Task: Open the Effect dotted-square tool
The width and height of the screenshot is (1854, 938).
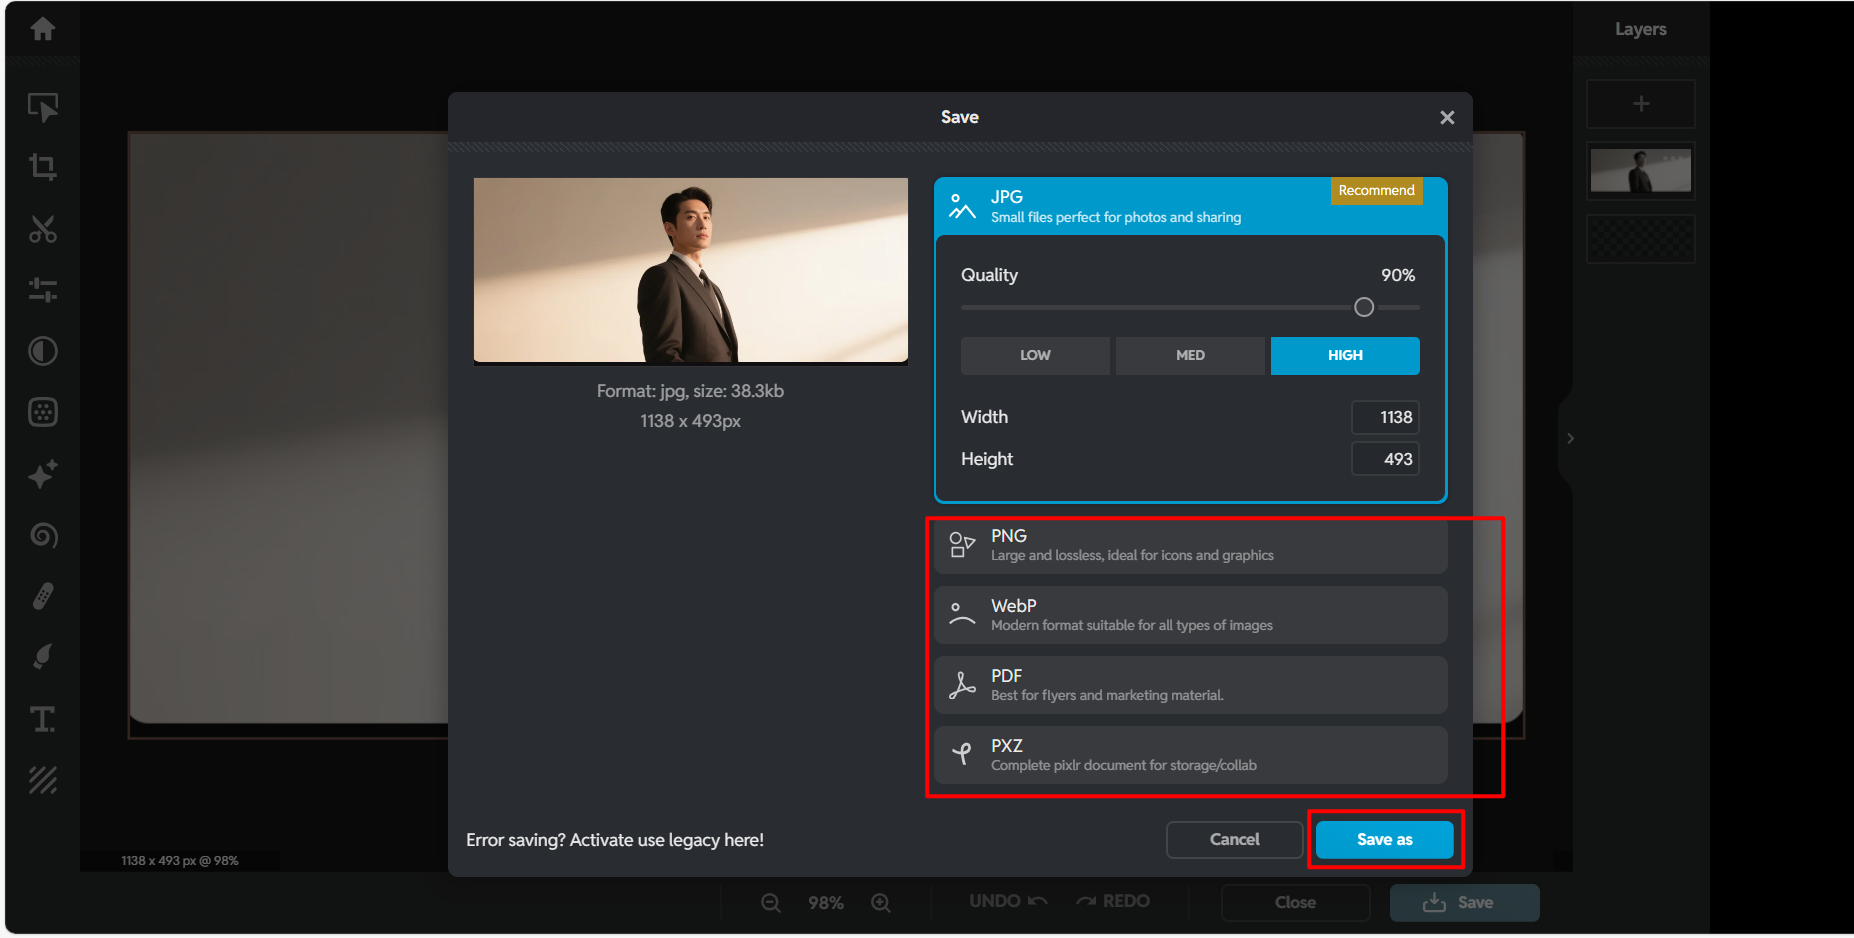Action: 43,412
